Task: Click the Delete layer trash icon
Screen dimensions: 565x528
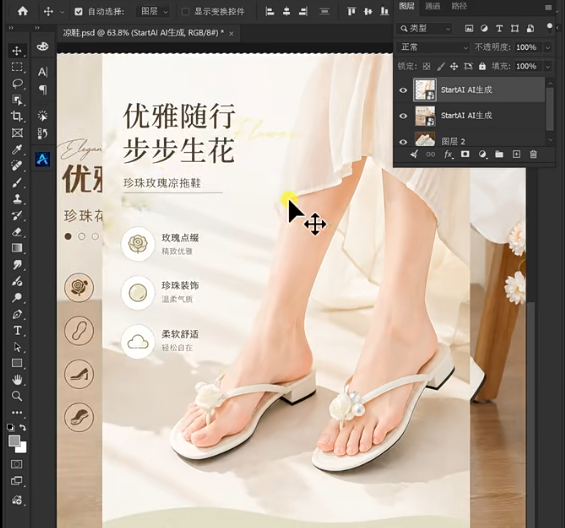Action: [x=533, y=154]
